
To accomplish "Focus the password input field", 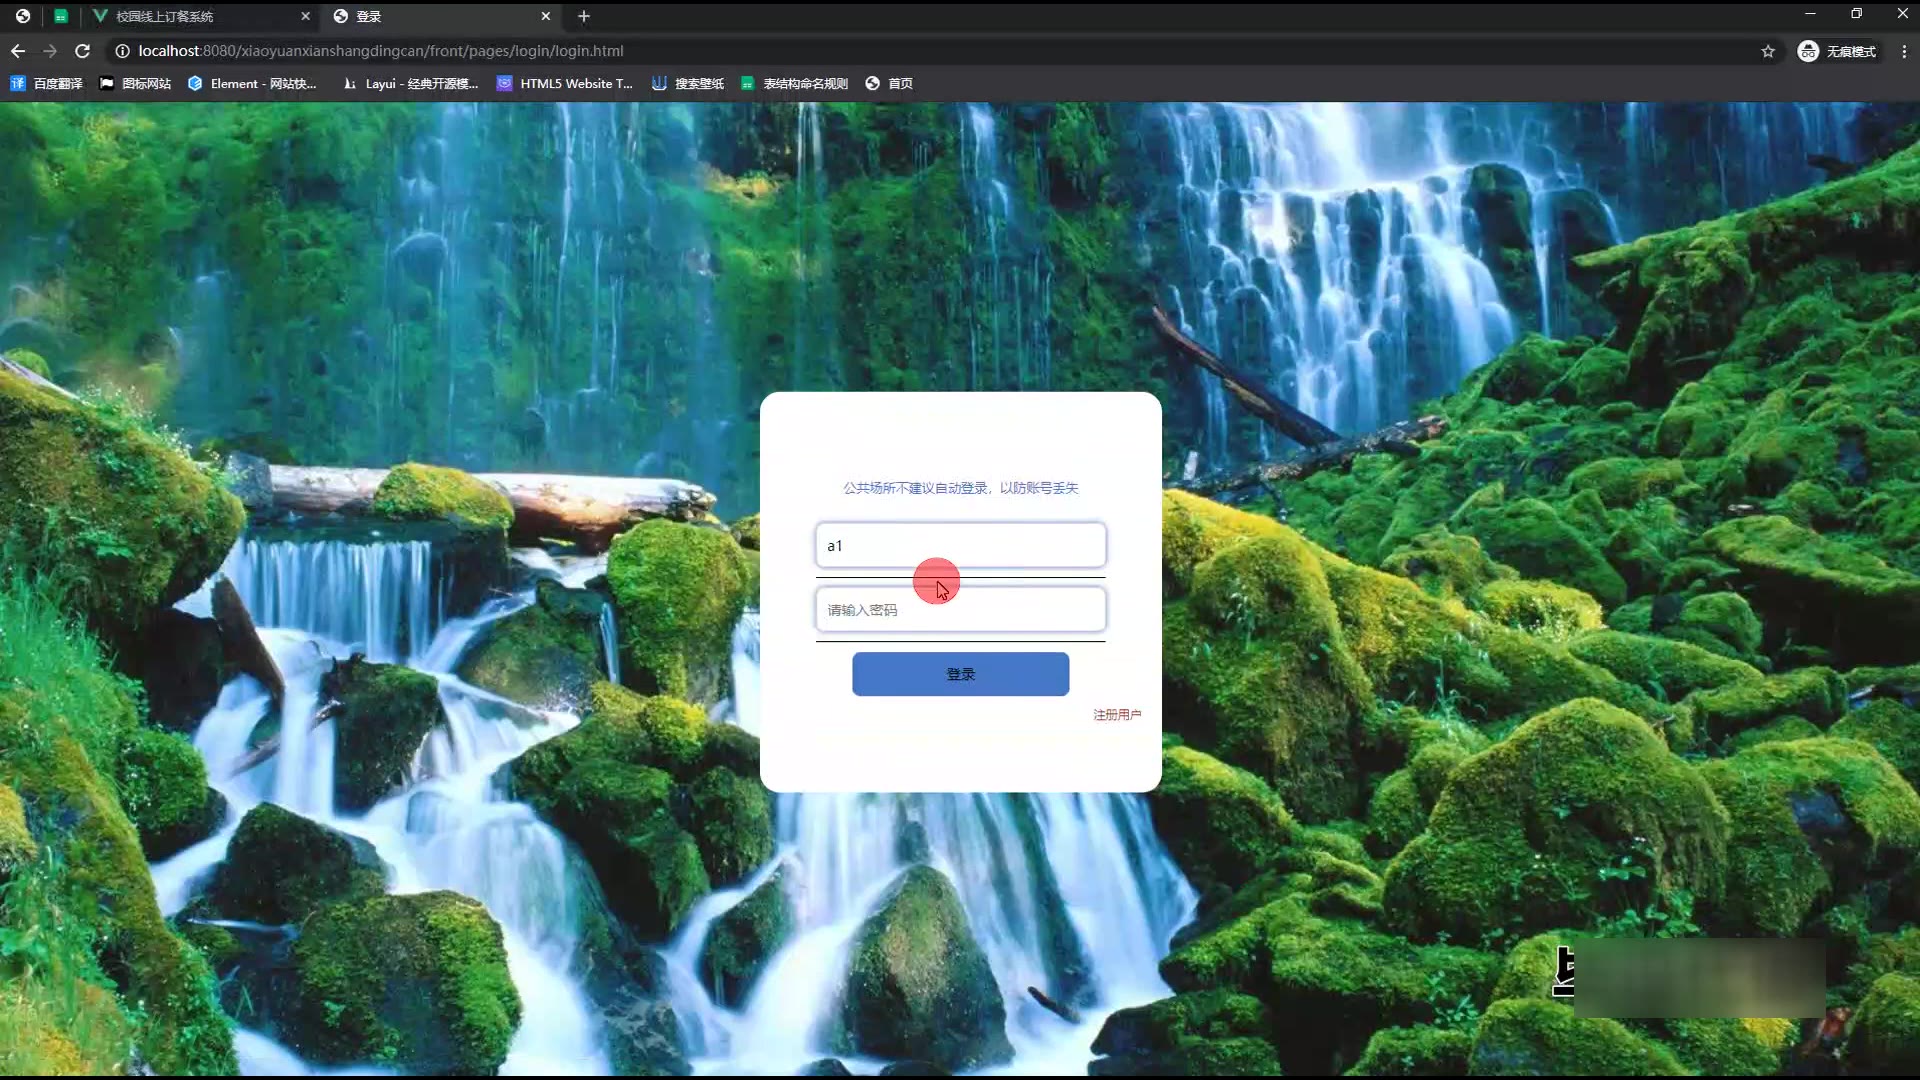I will [x=960, y=610].
